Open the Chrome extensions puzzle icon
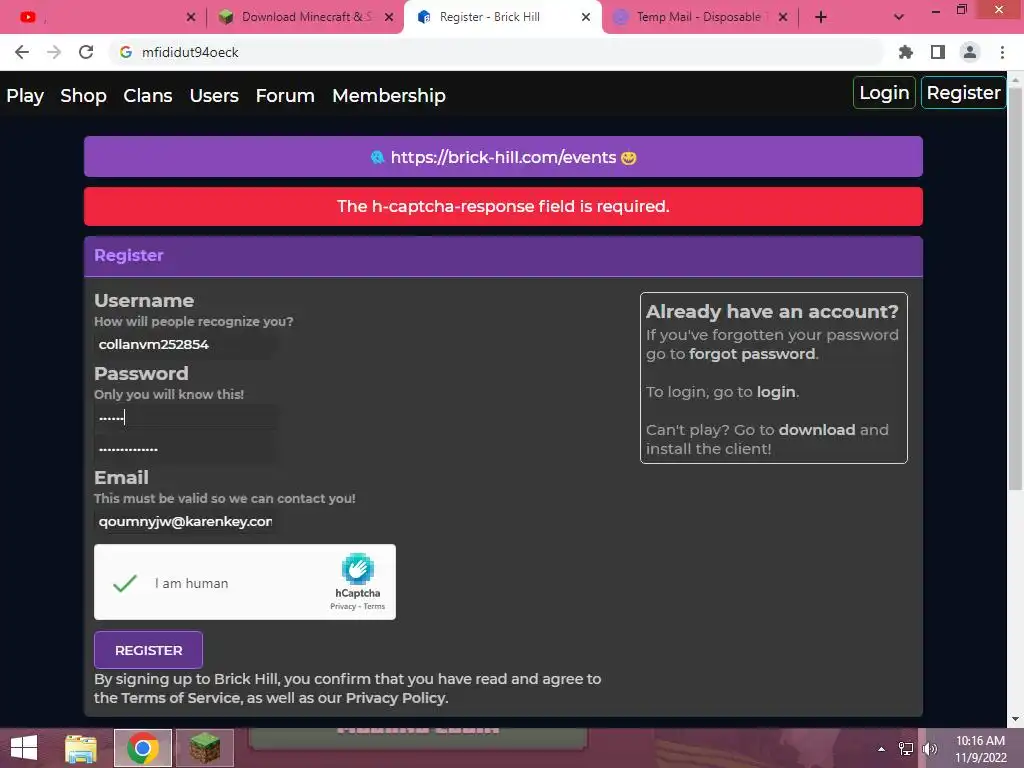This screenshot has height=768, width=1024. [906, 52]
